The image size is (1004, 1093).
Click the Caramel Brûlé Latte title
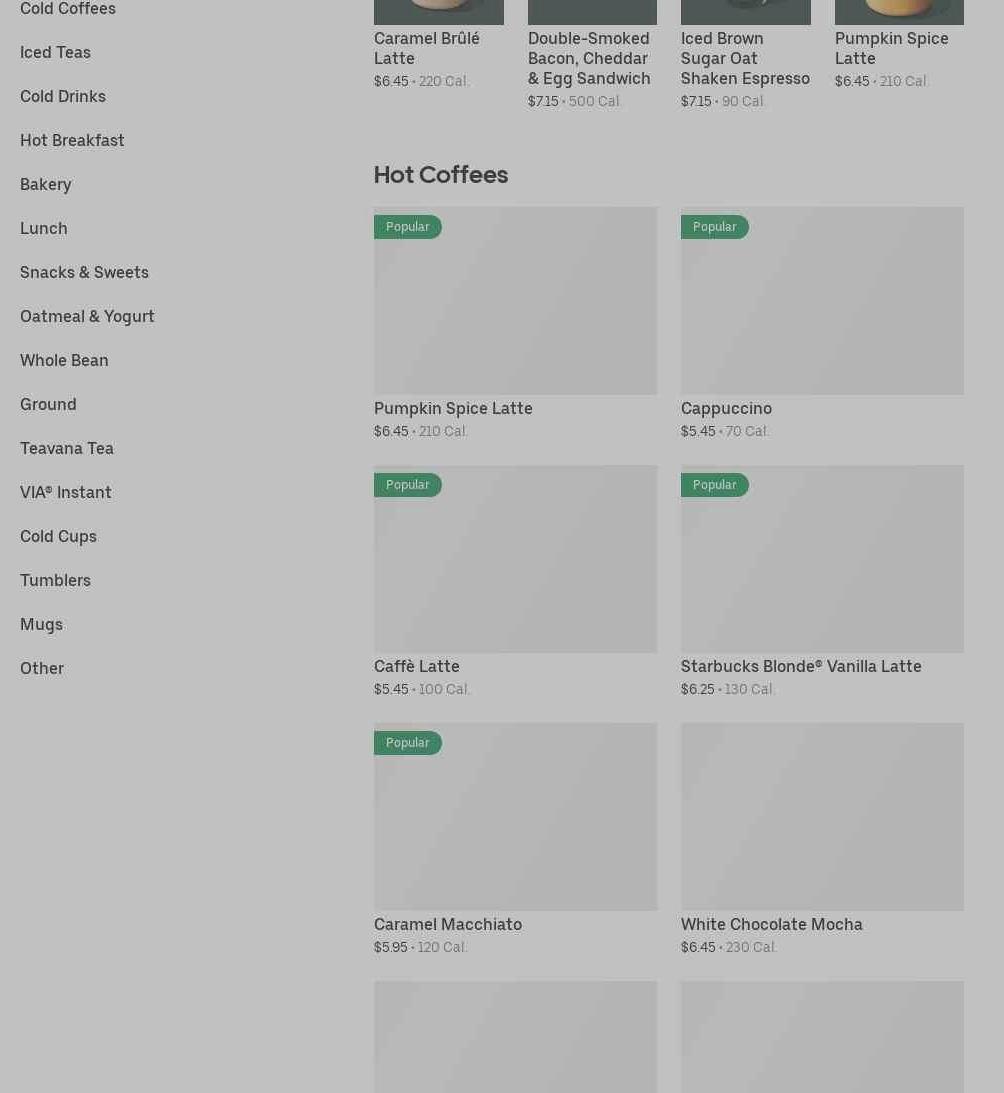tap(426, 48)
